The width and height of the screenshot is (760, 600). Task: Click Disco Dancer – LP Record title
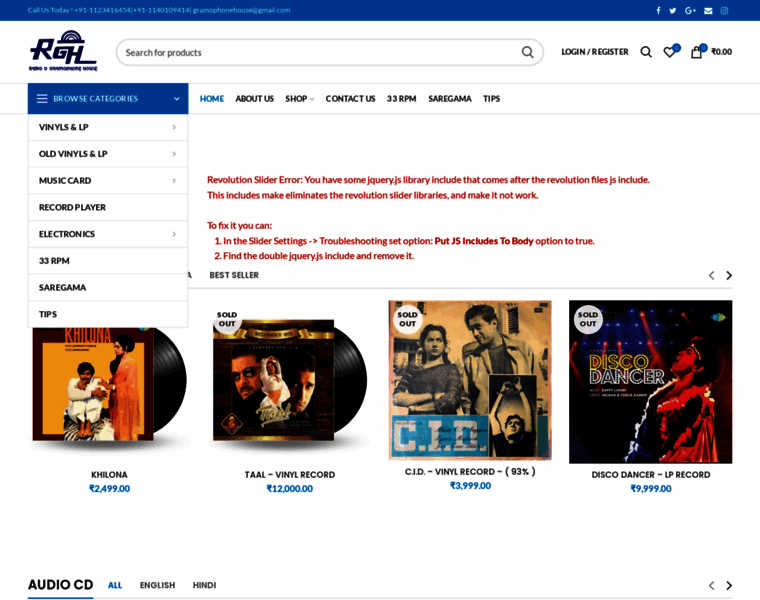(651, 475)
